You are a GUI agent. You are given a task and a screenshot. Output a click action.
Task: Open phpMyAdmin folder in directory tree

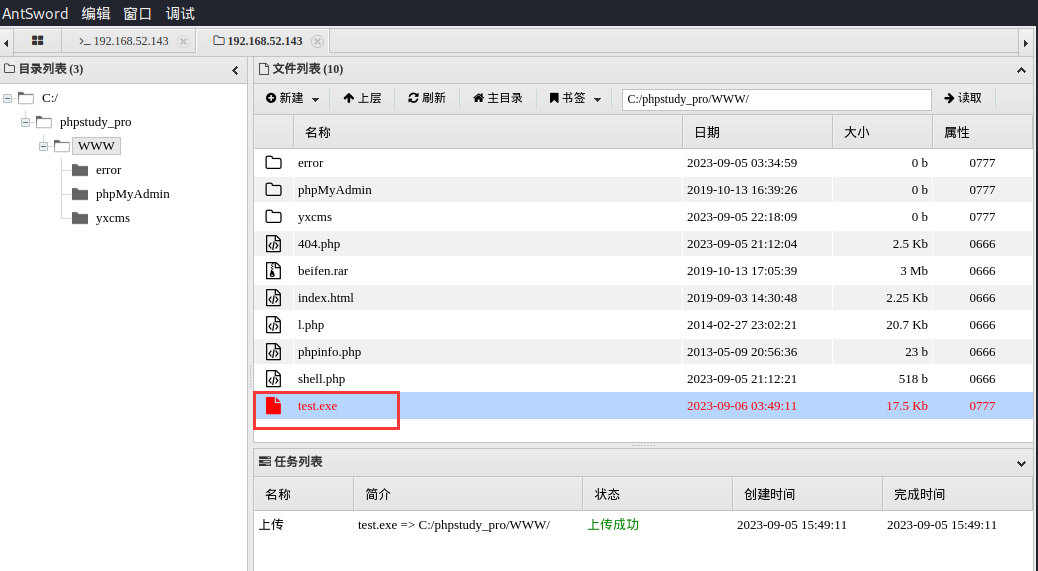pyautogui.click(x=132, y=194)
